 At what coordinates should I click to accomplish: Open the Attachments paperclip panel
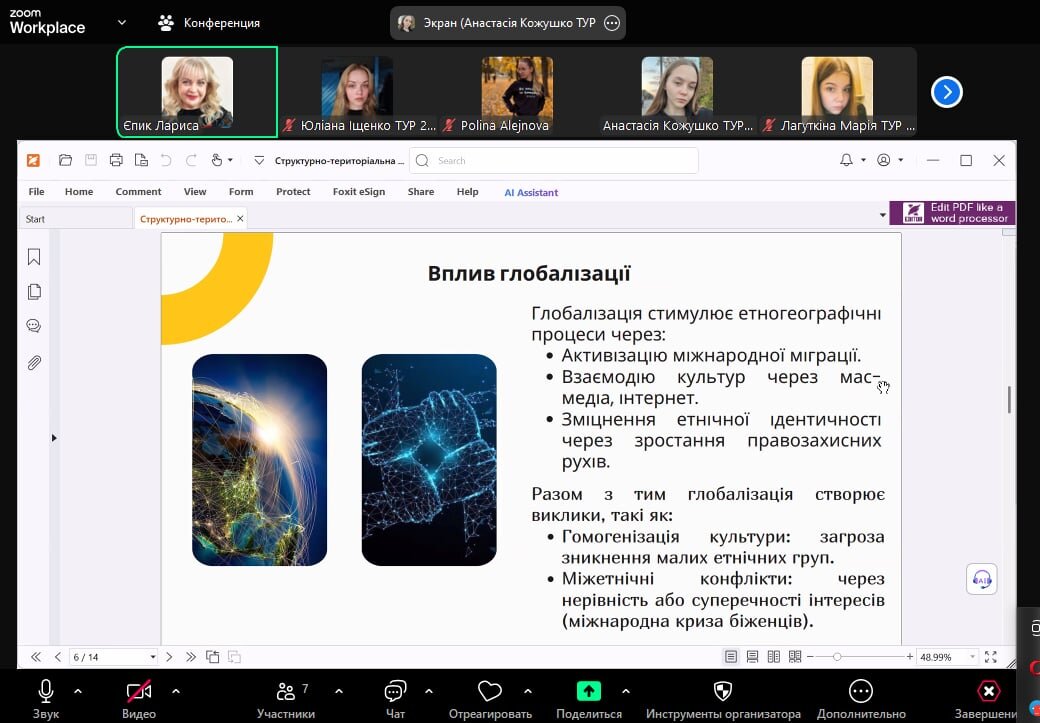click(x=34, y=363)
